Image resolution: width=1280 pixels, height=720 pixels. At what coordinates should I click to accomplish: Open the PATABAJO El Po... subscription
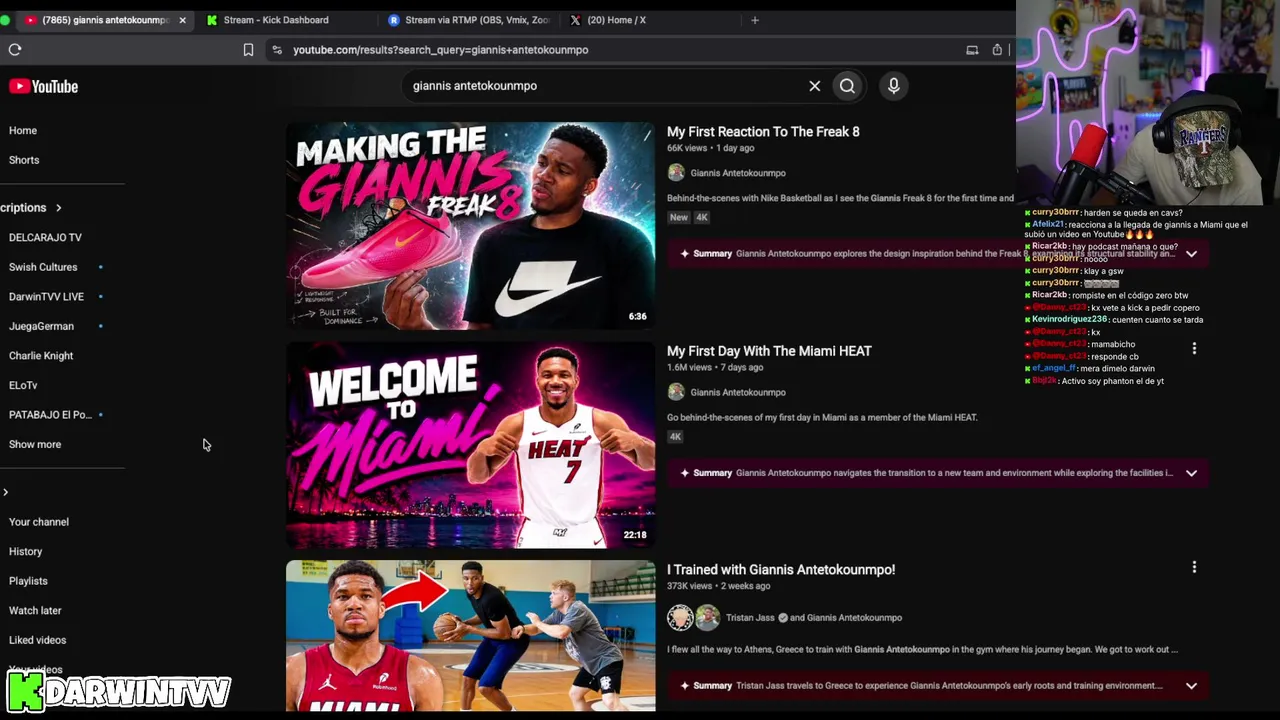(50, 415)
